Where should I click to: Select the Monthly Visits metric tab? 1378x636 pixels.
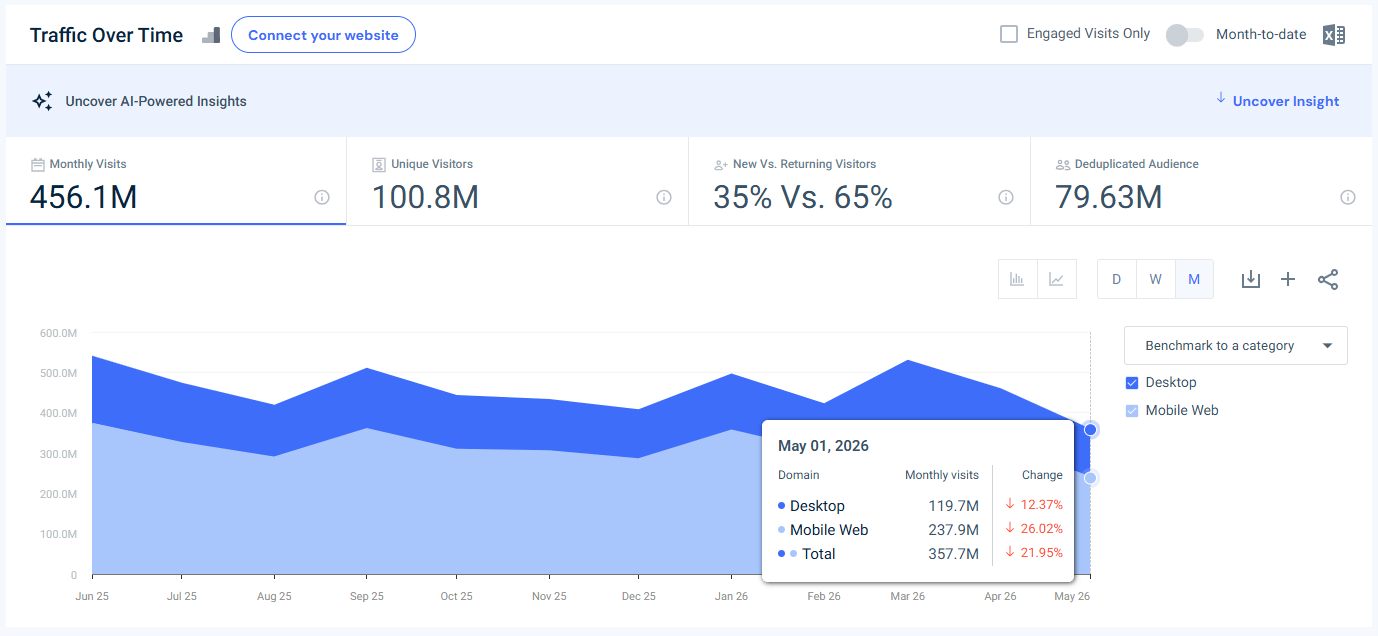[x=176, y=182]
